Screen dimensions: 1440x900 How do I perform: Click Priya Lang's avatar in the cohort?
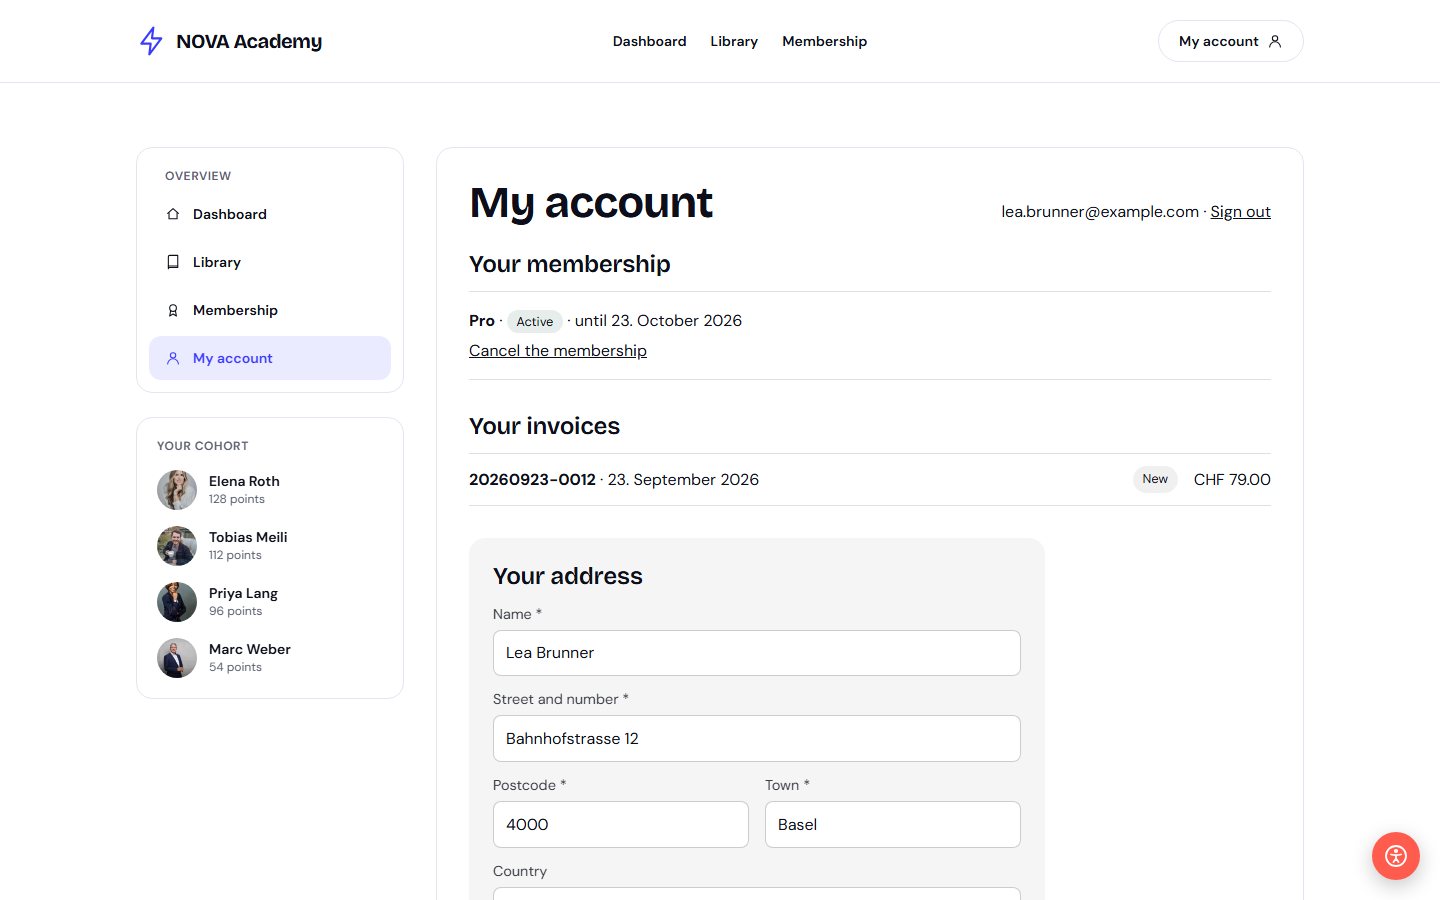pyautogui.click(x=177, y=602)
